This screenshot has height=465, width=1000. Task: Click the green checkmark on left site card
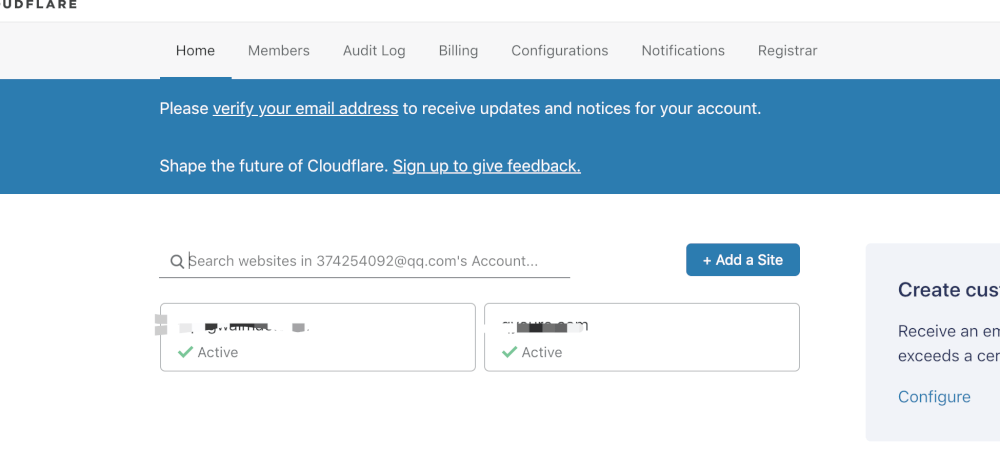[185, 352]
